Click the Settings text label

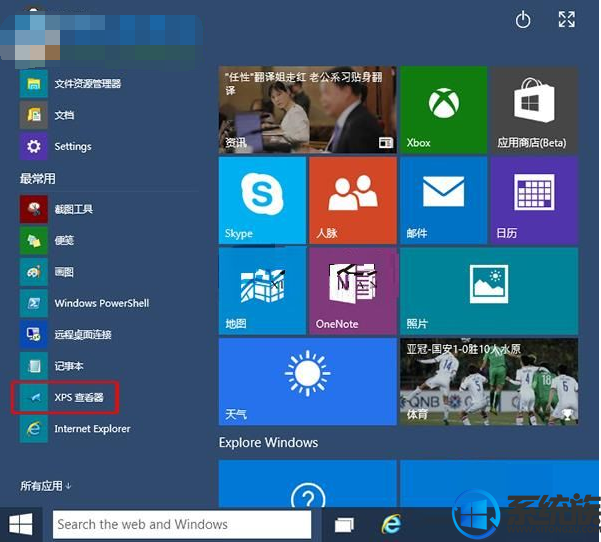pos(73,146)
